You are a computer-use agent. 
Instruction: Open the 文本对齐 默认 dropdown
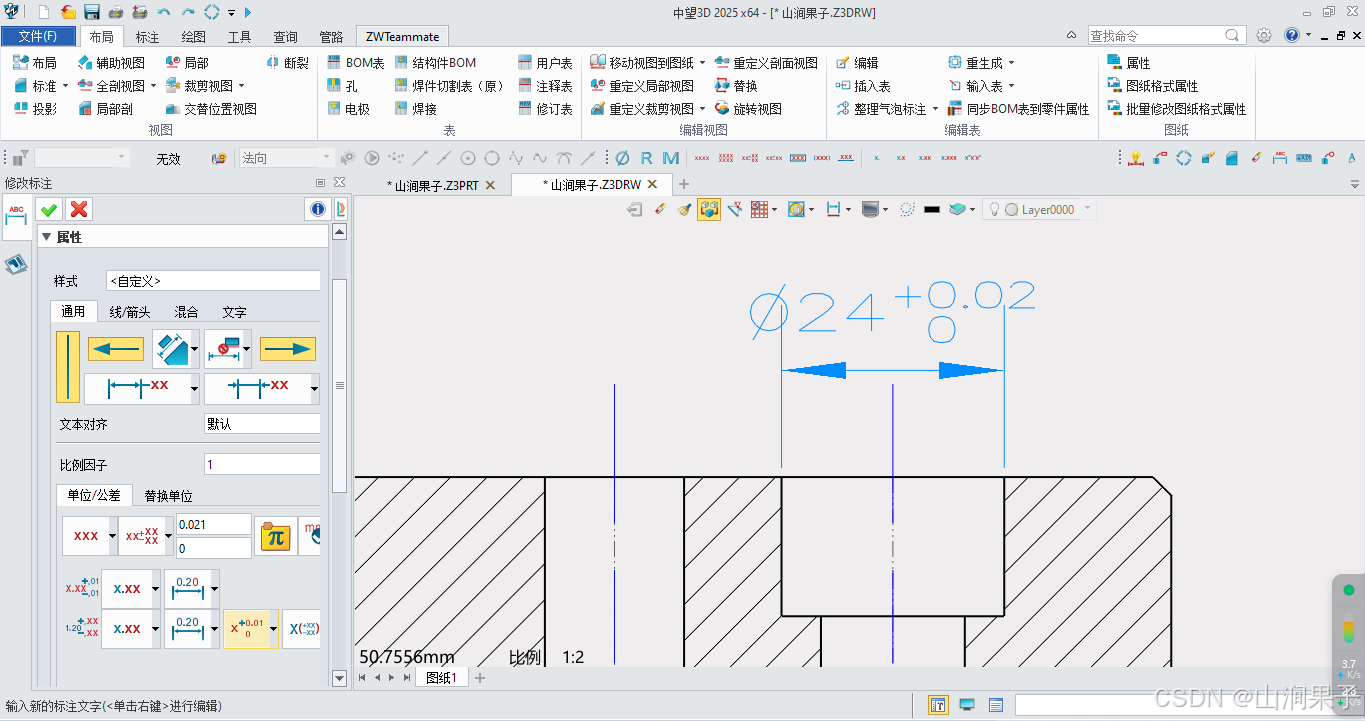pyautogui.click(x=262, y=424)
